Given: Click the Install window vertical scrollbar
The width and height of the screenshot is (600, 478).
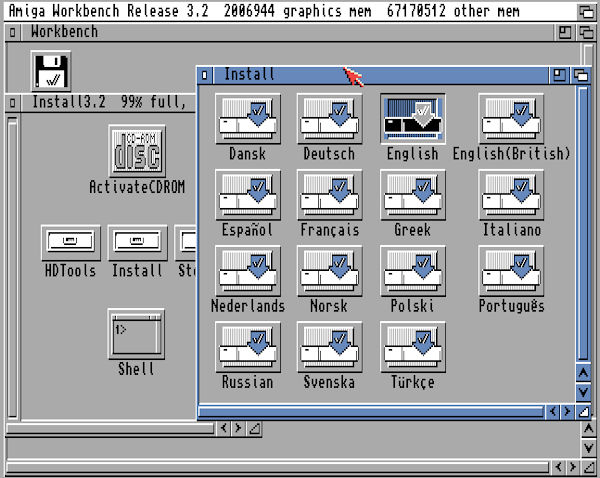Looking at the screenshot, I should tap(583, 220).
